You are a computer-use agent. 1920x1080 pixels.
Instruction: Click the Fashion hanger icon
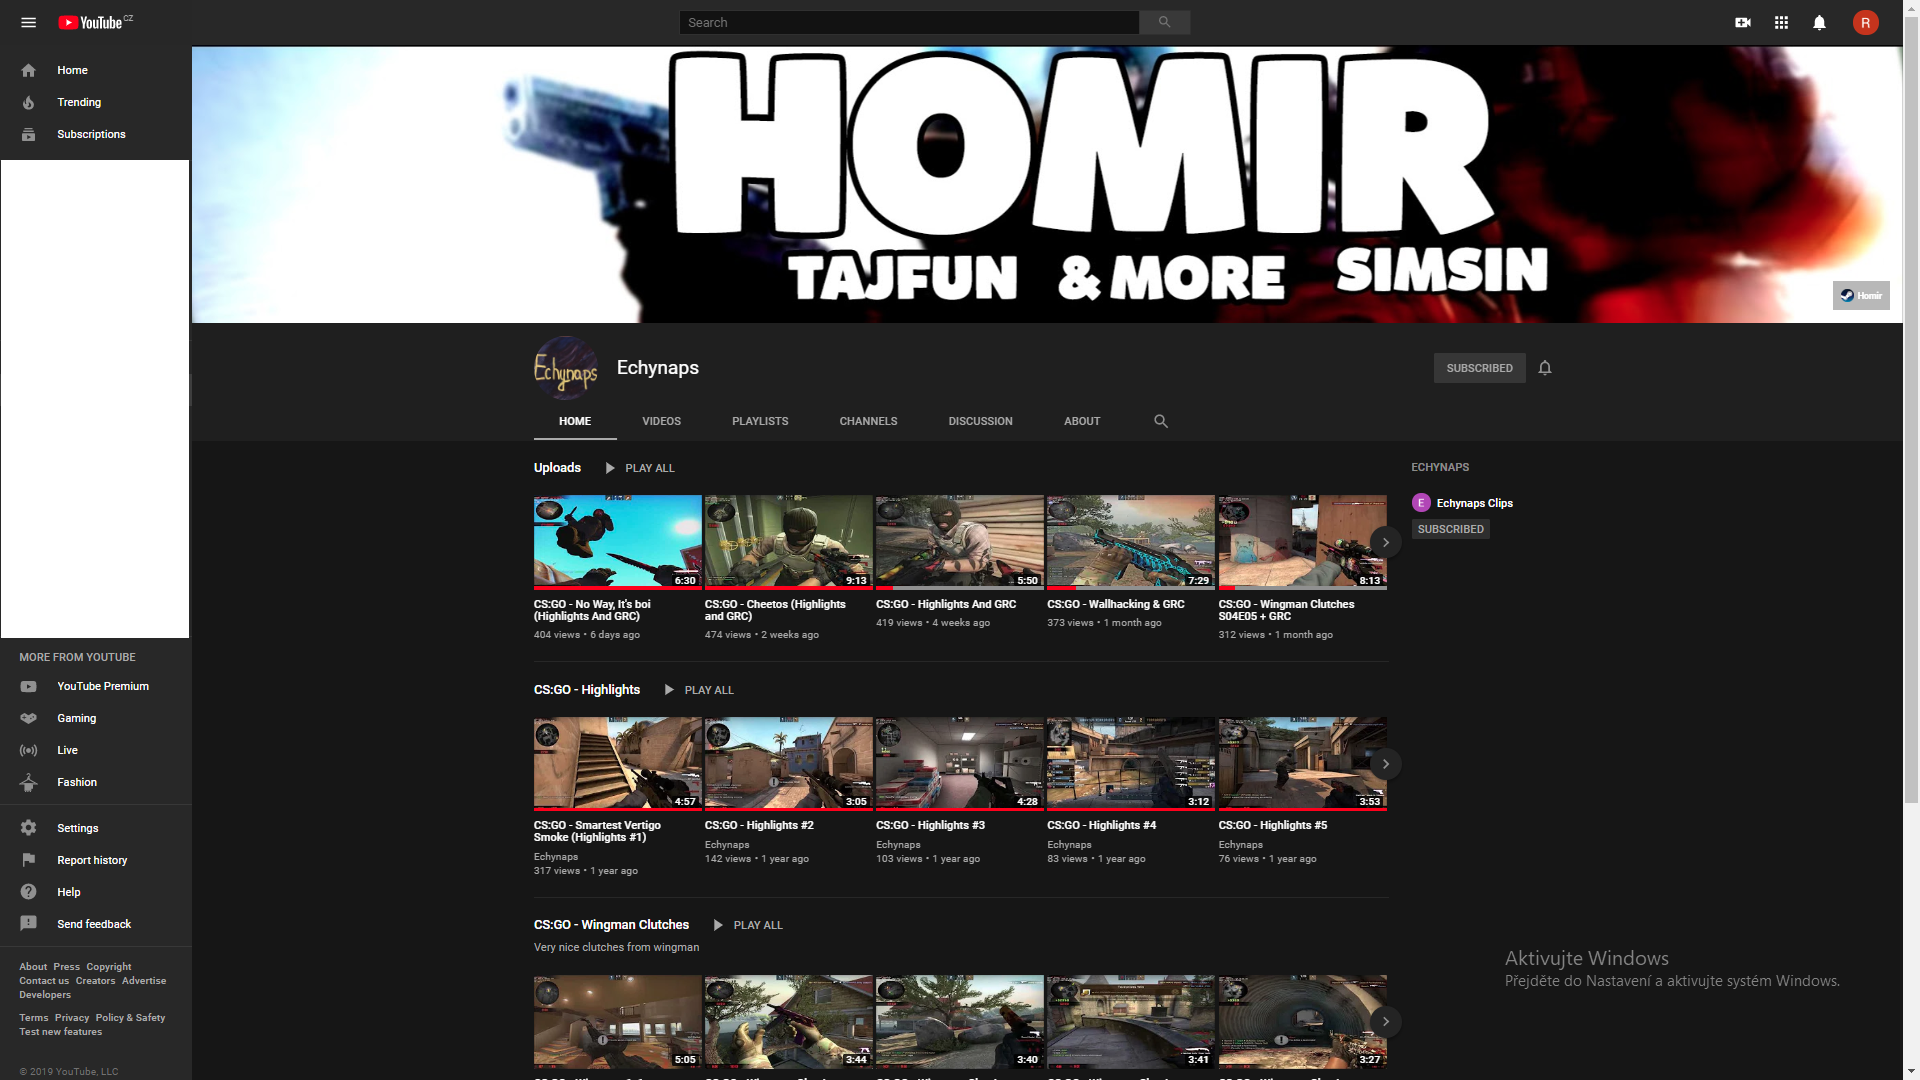(28, 782)
